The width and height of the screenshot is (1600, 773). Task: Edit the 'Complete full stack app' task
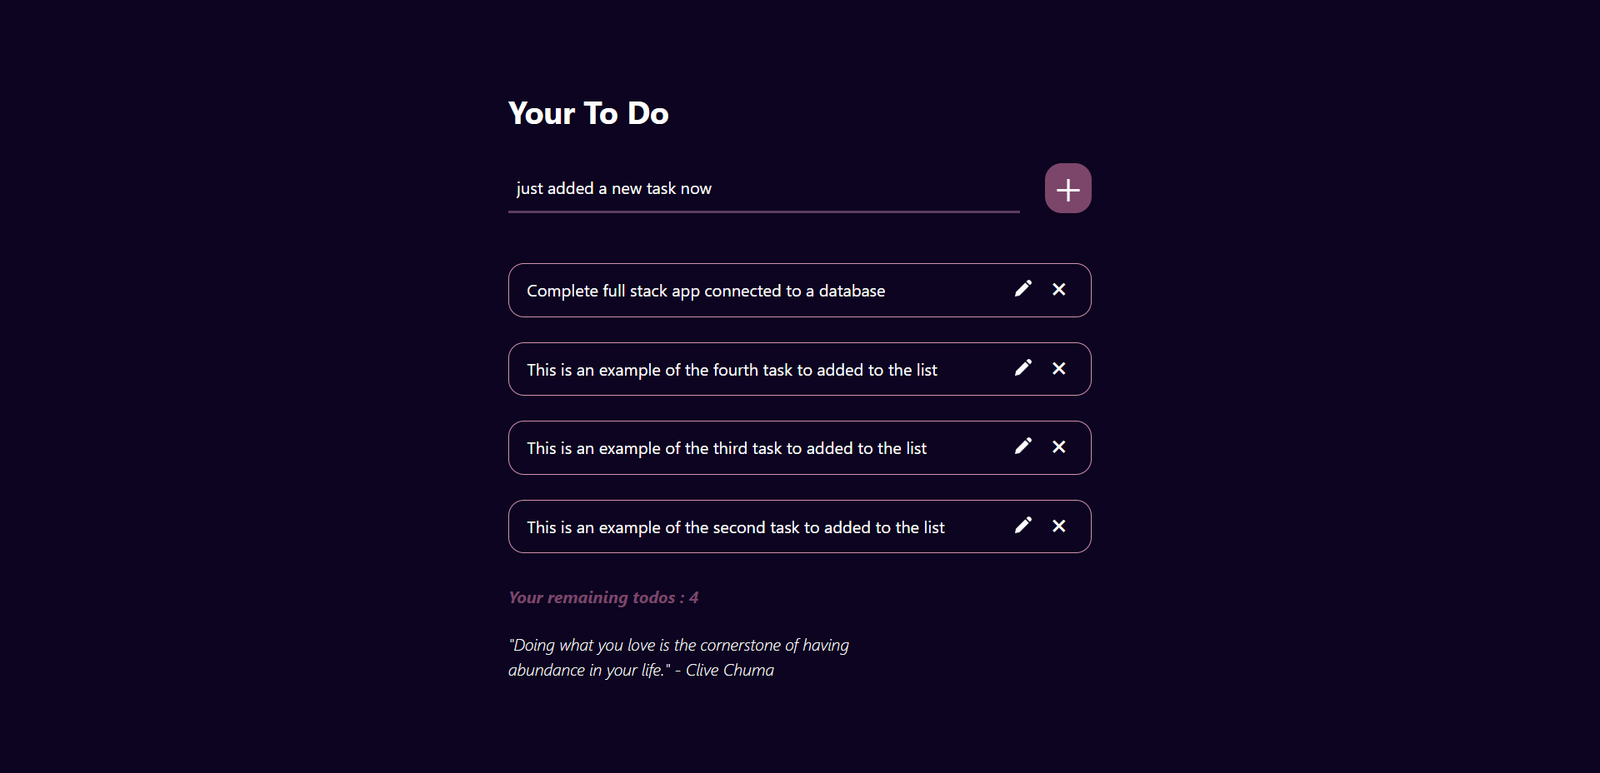1022,289
